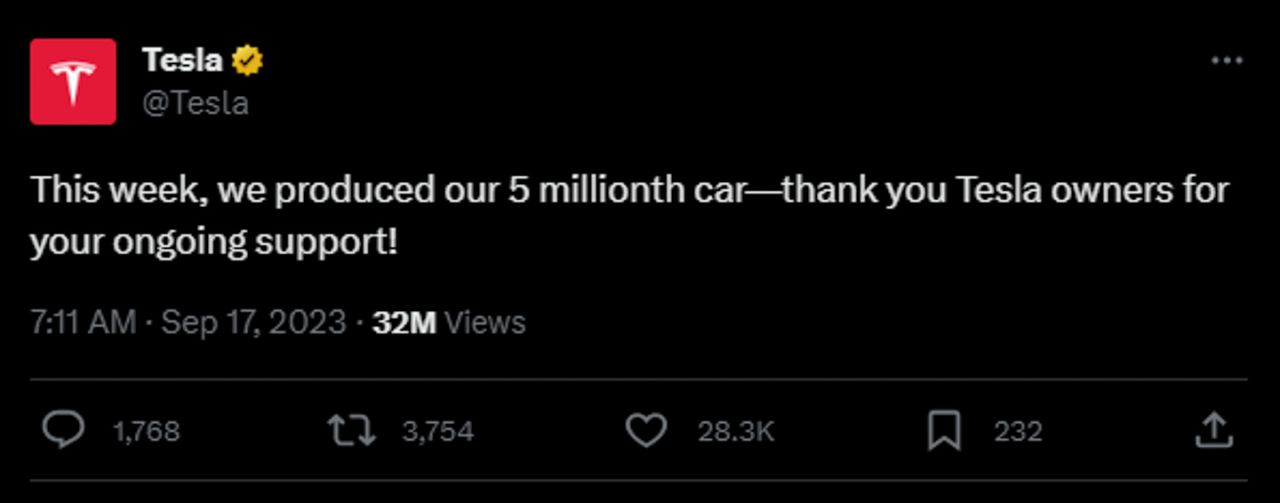Viewport: 1280px width, 503px height.
Task: Toggle the bookmark icon on the tweet
Action: click(x=943, y=431)
